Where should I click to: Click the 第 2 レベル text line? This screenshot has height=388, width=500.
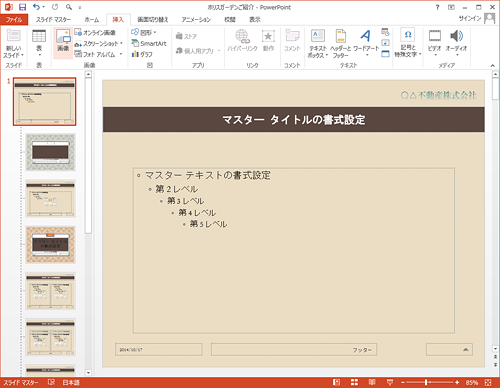(177, 189)
